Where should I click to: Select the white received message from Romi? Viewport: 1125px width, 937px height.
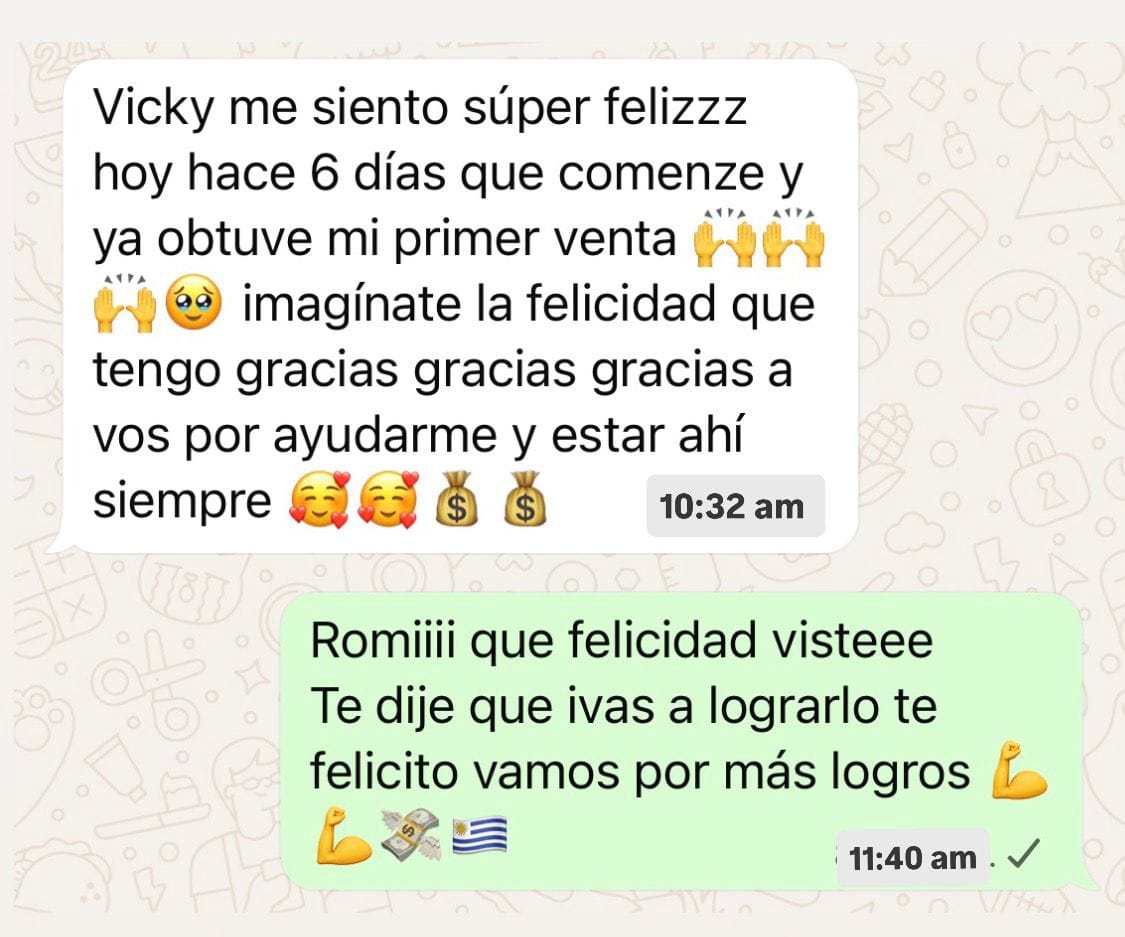[x=459, y=307]
